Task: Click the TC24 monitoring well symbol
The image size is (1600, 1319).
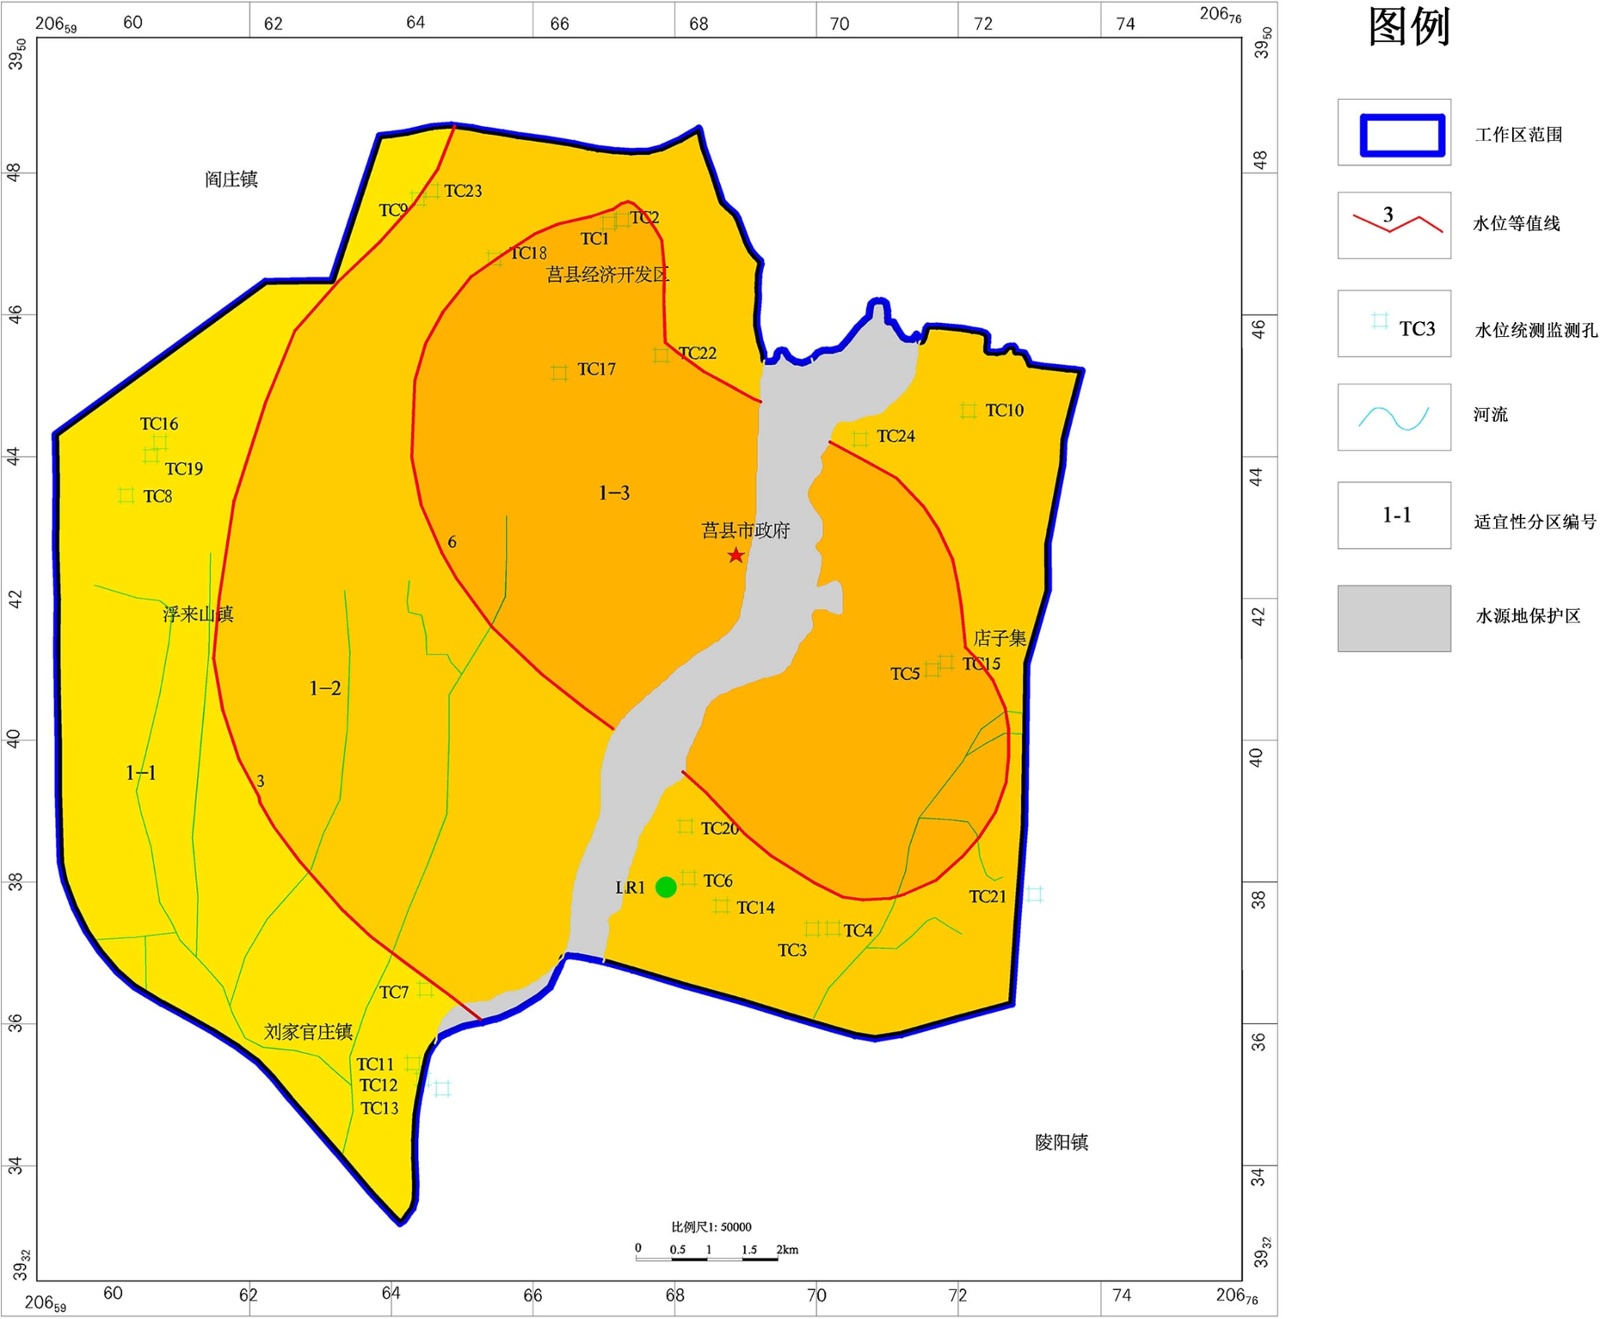Action: [860, 438]
